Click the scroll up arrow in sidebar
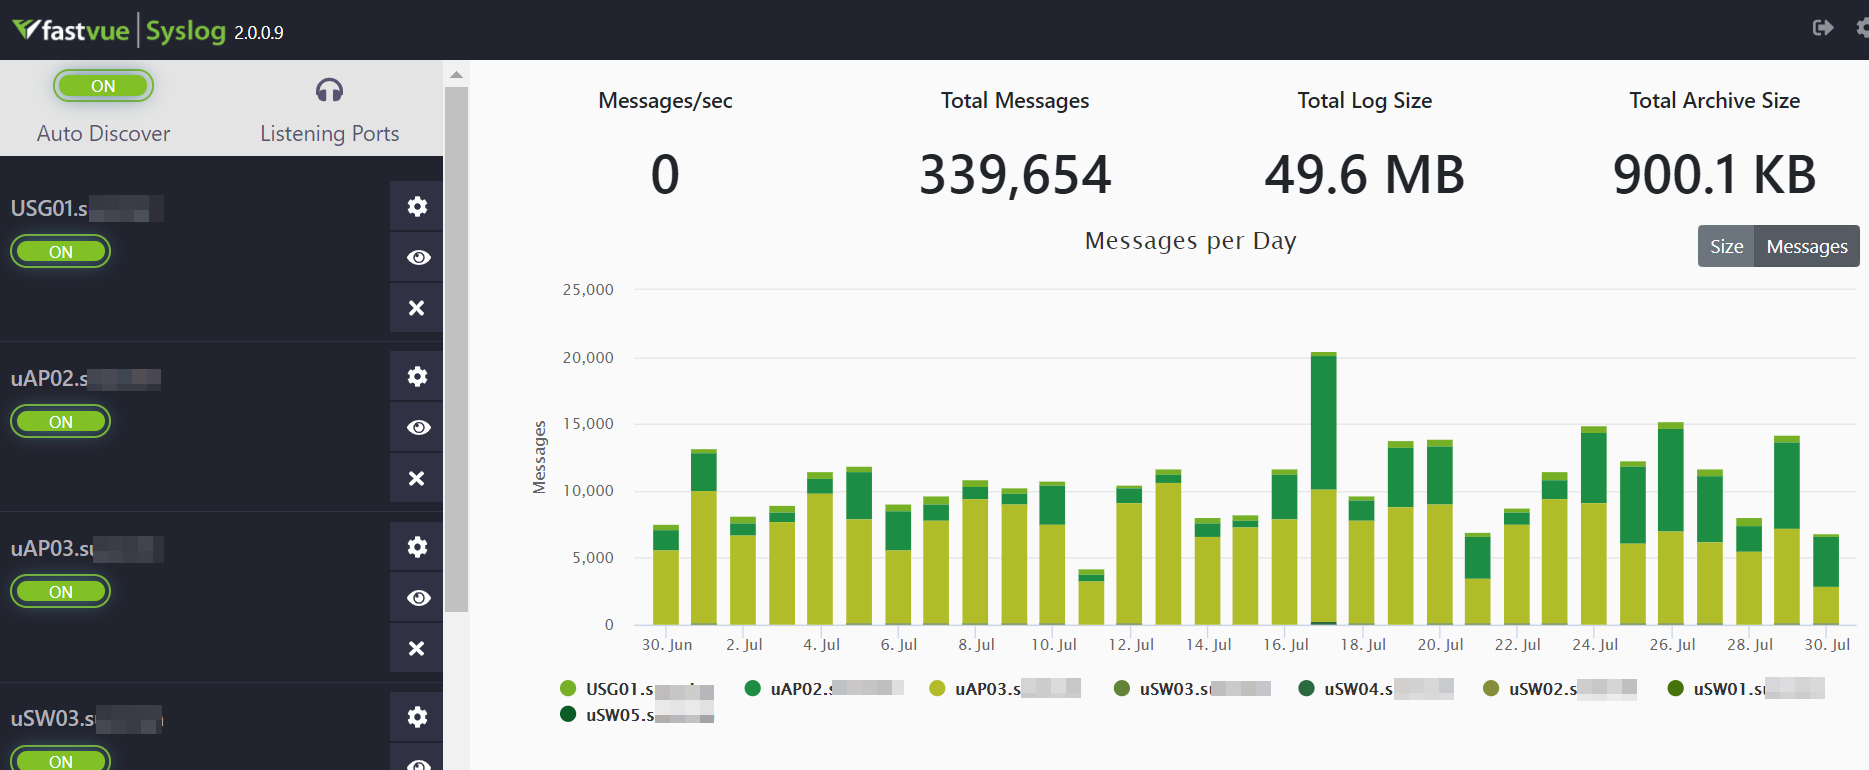Viewport: 1869px width, 770px height. point(456,75)
